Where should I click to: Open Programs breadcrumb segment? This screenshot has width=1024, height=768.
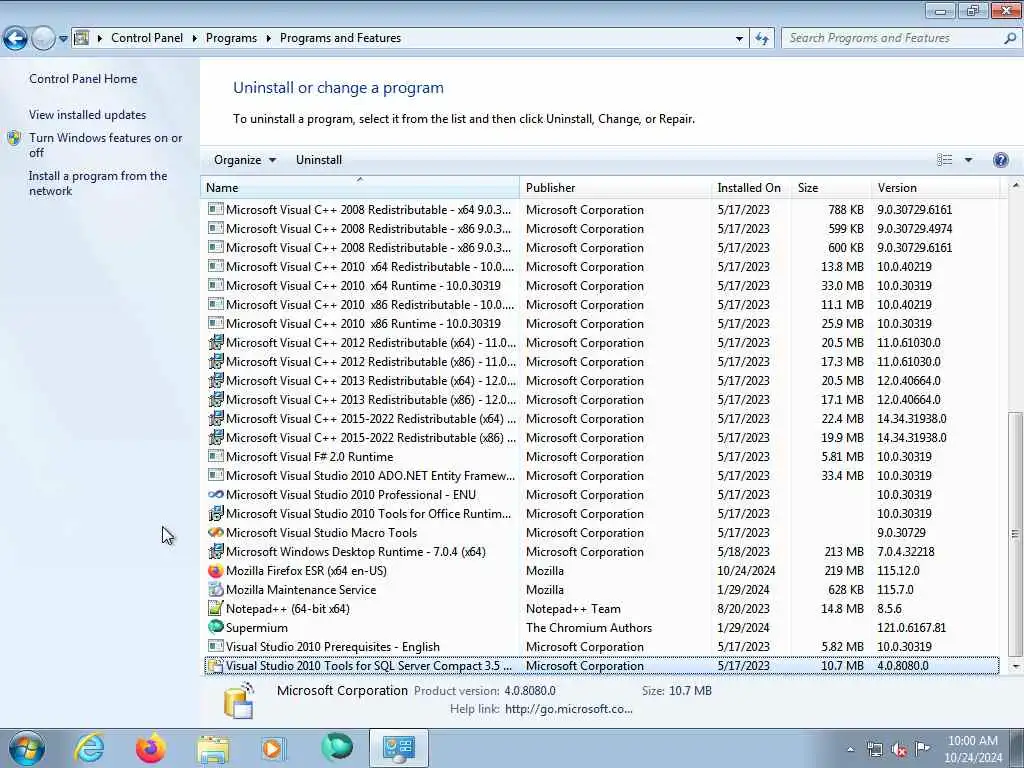tap(231, 38)
